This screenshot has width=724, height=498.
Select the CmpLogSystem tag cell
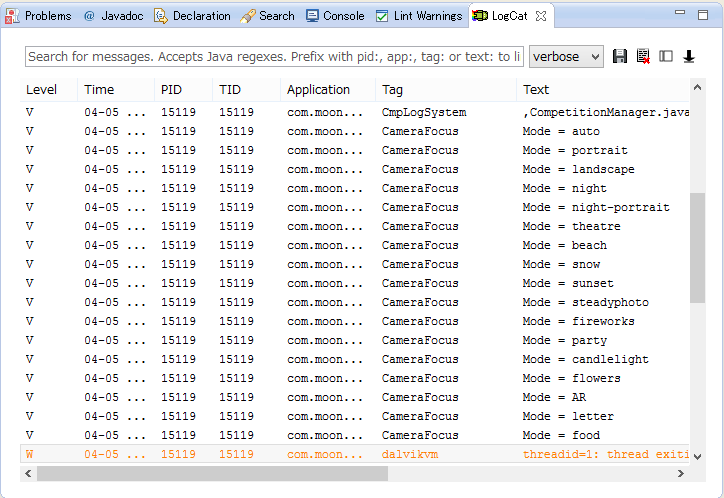[x=424, y=112]
